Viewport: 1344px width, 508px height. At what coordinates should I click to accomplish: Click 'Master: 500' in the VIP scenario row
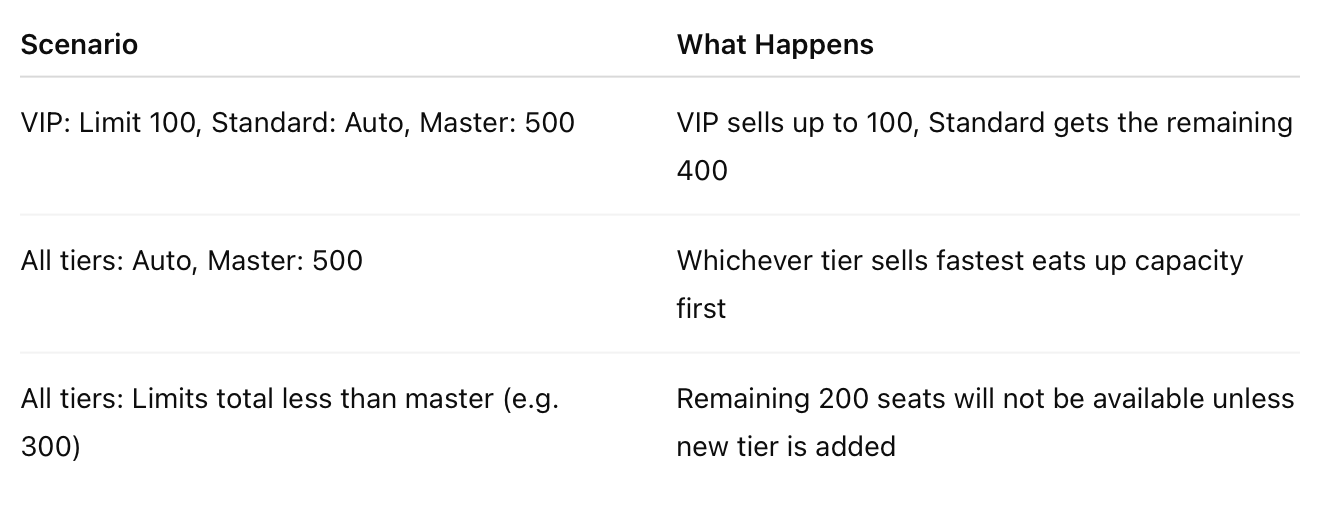pyautogui.click(x=497, y=123)
